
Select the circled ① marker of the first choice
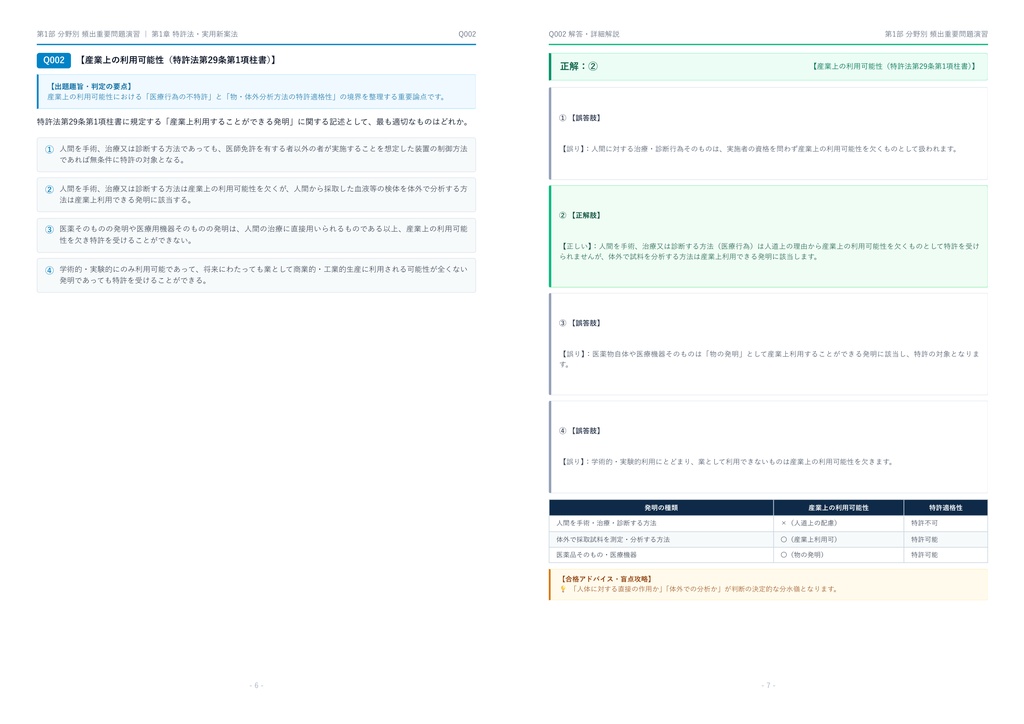(49, 150)
